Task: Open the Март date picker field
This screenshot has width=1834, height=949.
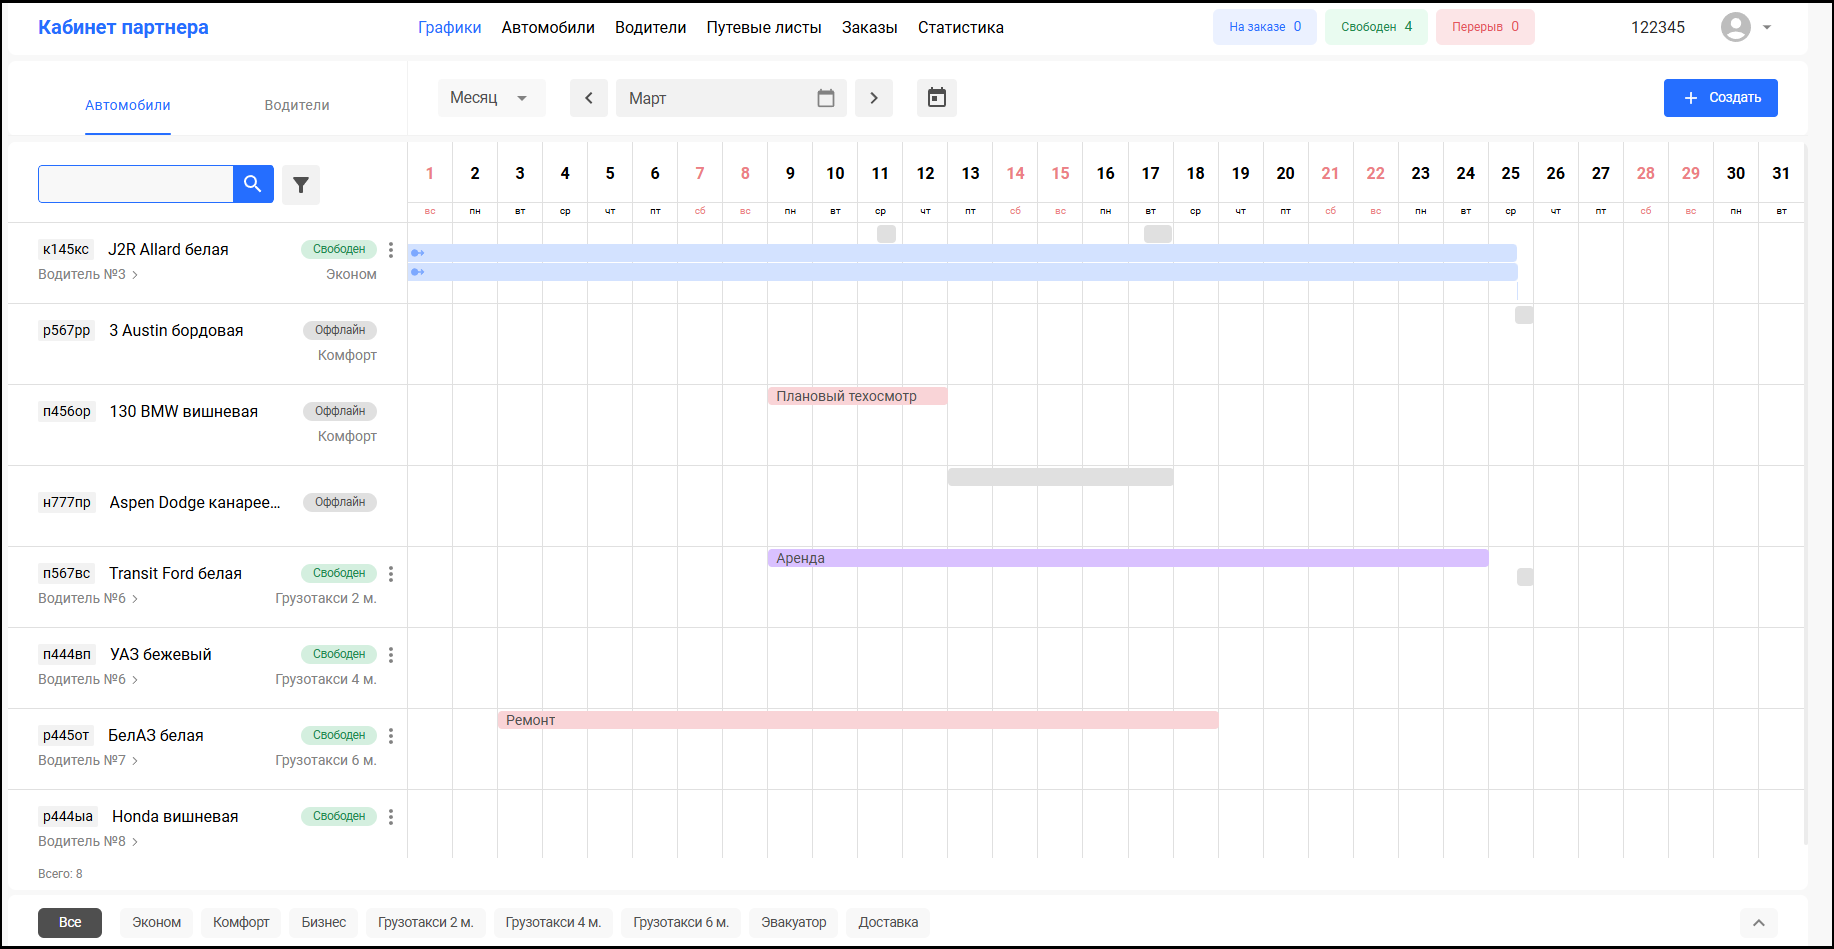Action: [x=730, y=98]
